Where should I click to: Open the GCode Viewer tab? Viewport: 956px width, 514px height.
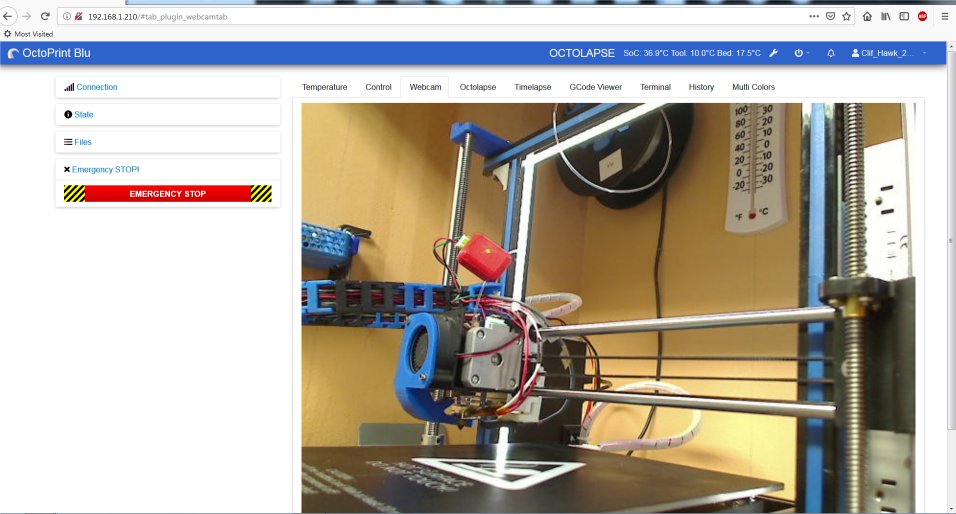[595, 87]
